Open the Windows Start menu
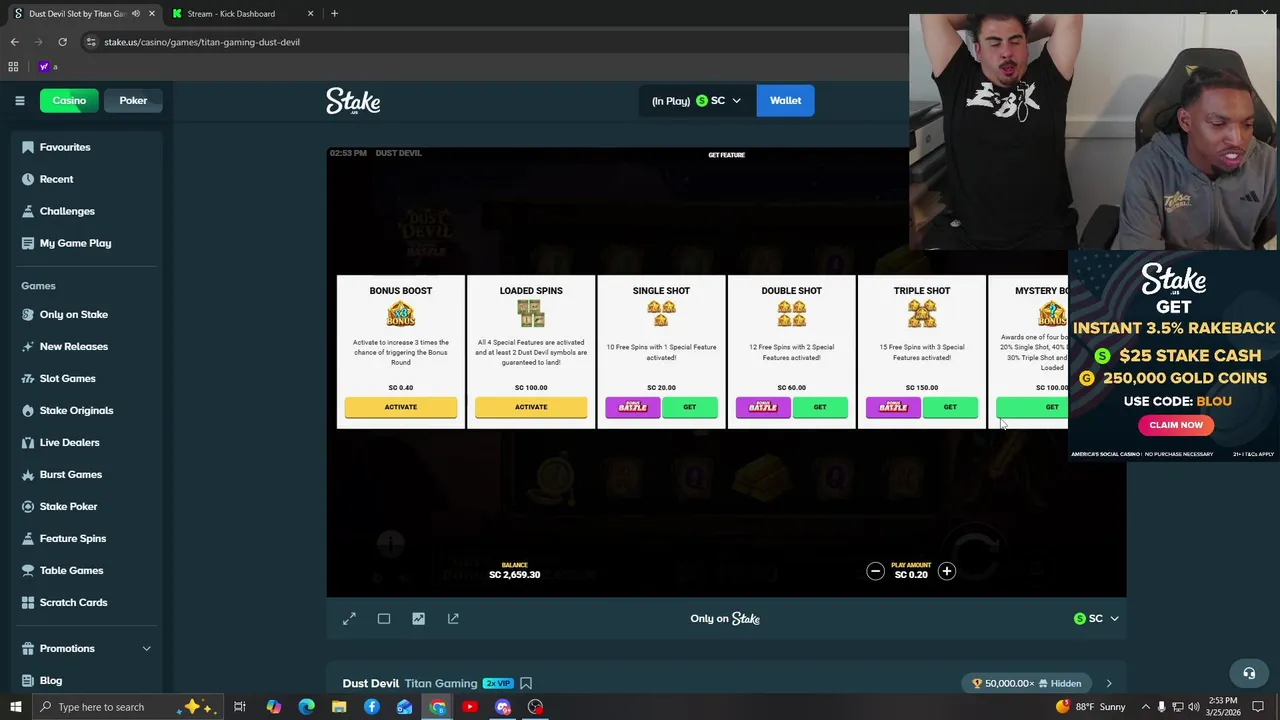 (x=16, y=707)
